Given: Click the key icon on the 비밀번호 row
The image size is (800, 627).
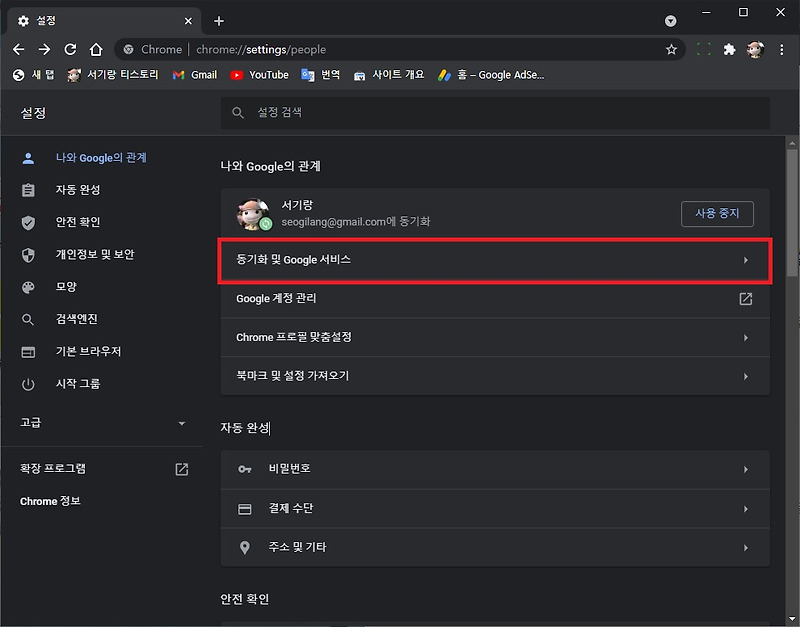Looking at the screenshot, I should tap(245, 468).
